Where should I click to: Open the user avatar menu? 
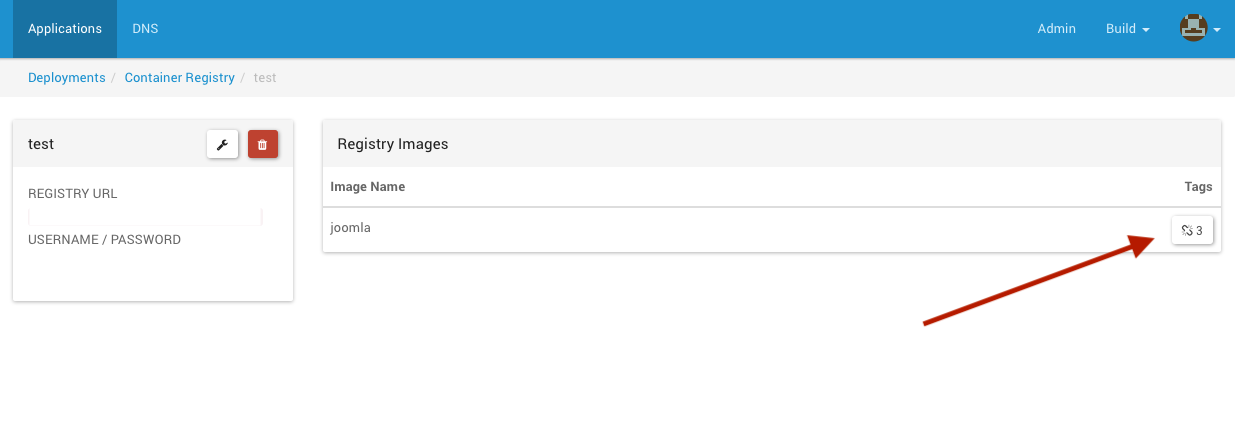[1200, 28]
